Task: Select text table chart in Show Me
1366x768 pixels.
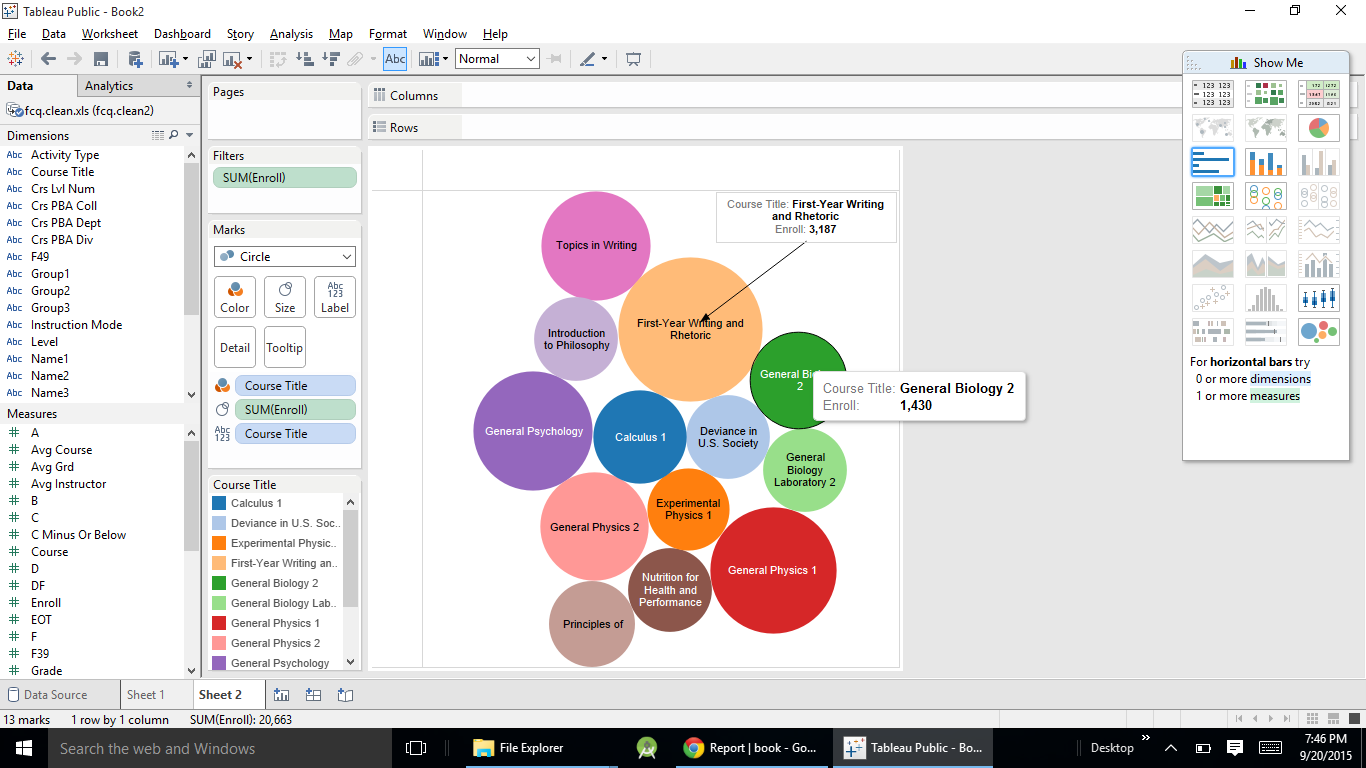Action: click(1212, 95)
